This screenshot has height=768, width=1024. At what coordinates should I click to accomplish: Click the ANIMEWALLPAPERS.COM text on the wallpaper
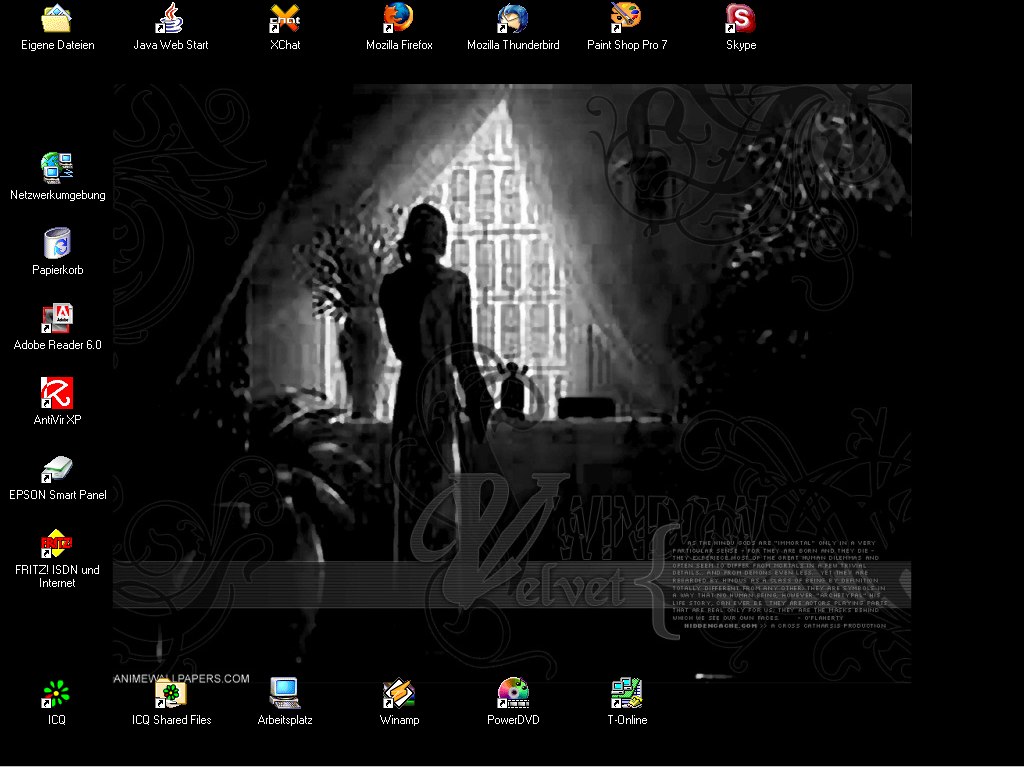click(182, 679)
